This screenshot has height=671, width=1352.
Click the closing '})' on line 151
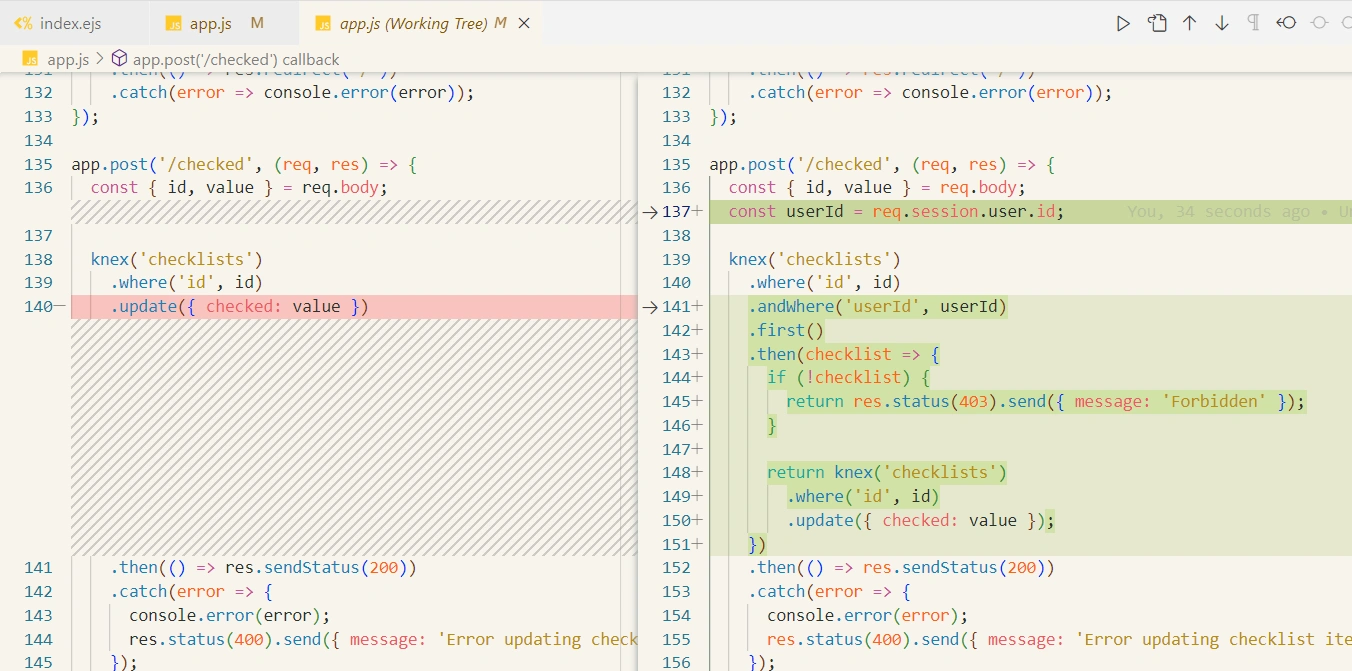pyautogui.click(x=757, y=545)
